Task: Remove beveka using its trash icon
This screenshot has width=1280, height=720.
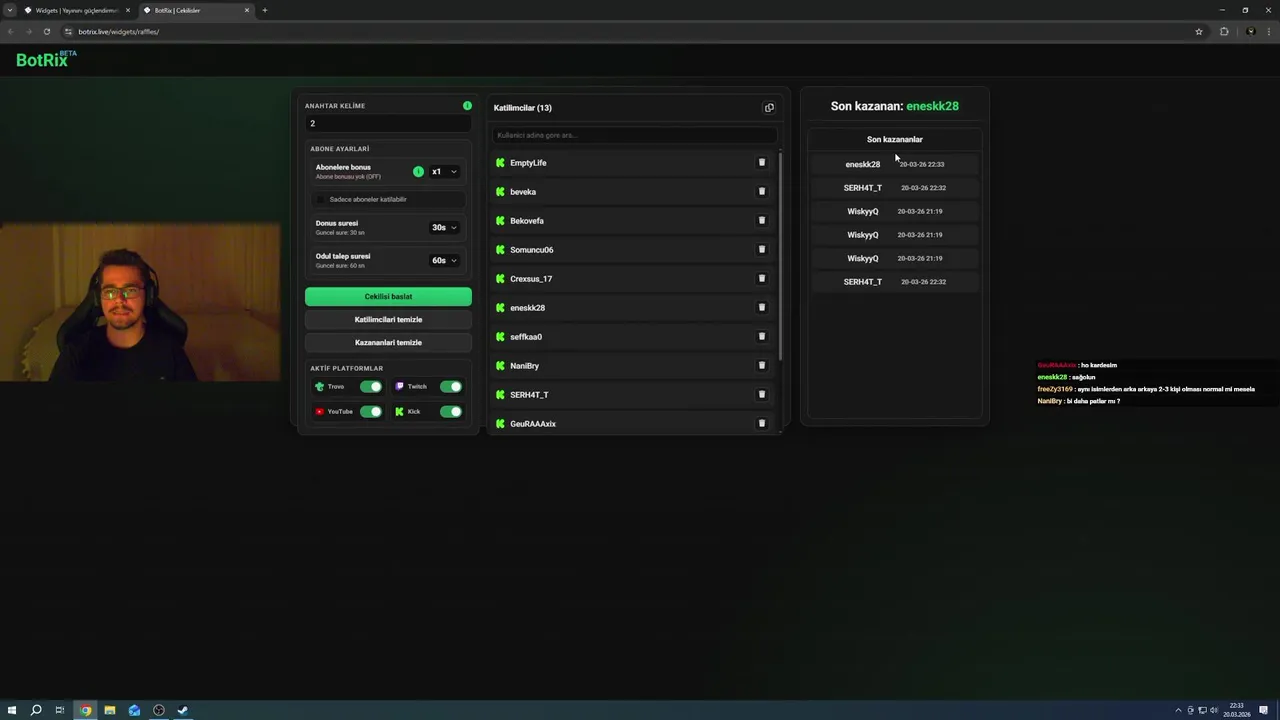Action: tap(761, 191)
